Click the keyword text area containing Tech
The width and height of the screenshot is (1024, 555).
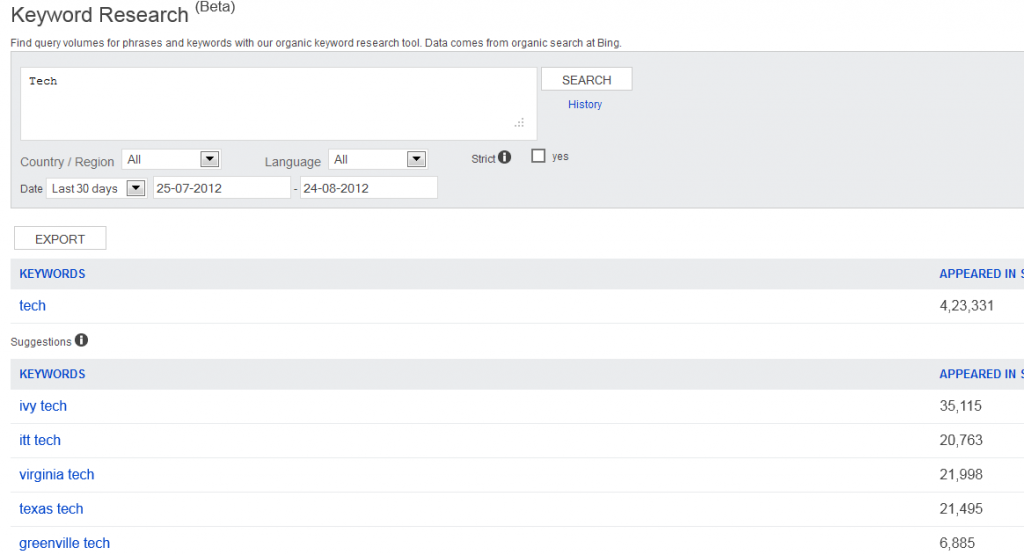pyautogui.click(x=278, y=104)
